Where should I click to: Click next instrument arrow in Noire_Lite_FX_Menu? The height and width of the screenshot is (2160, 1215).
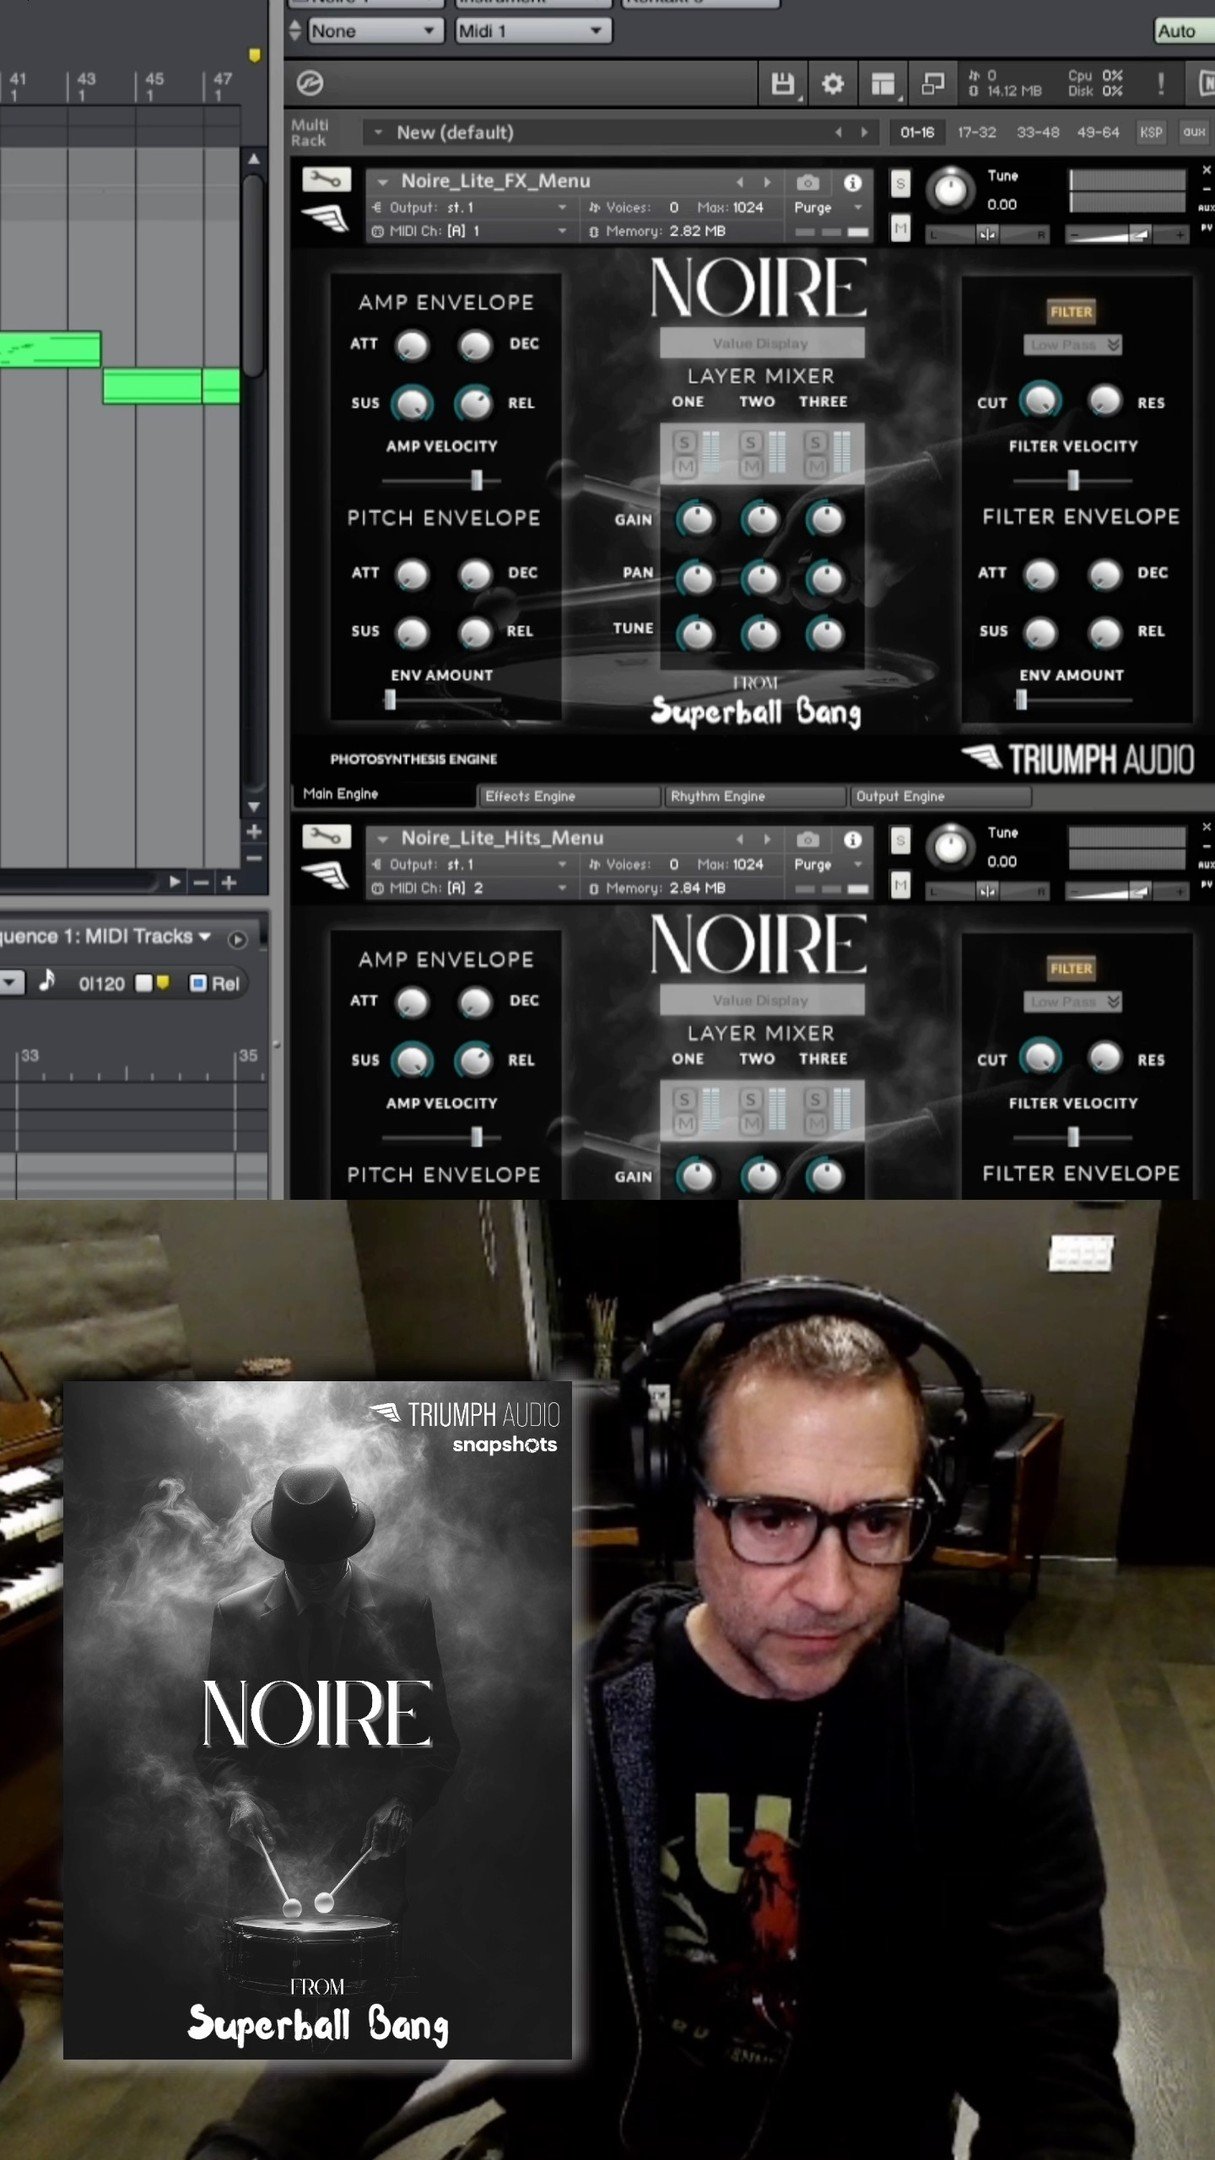point(768,182)
